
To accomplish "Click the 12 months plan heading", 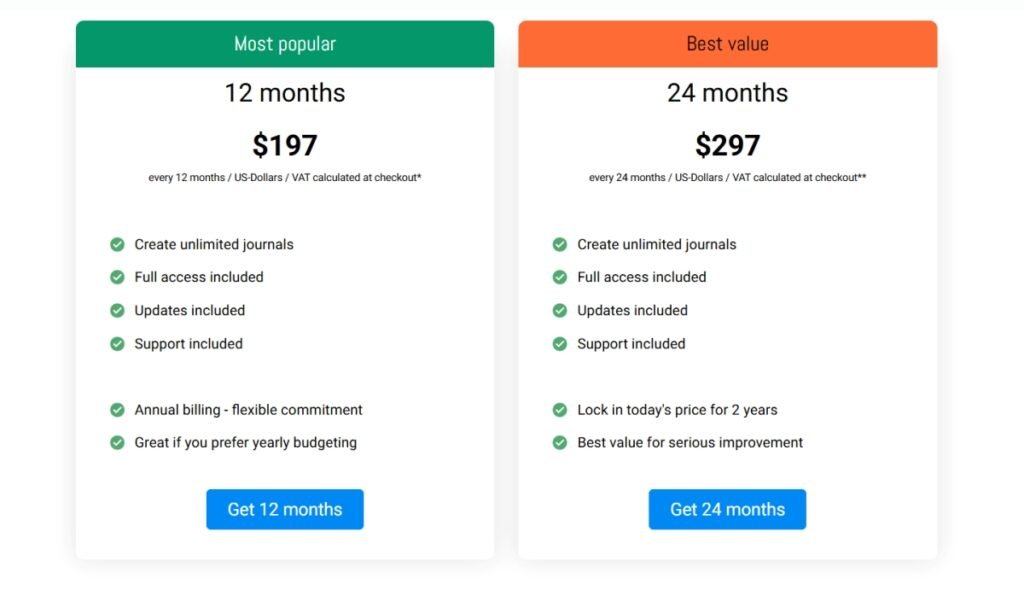I will pos(285,93).
